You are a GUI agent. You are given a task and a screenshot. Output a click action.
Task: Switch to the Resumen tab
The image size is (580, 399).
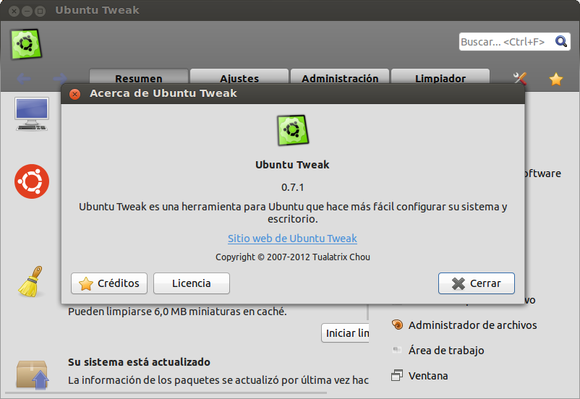click(x=139, y=77)
